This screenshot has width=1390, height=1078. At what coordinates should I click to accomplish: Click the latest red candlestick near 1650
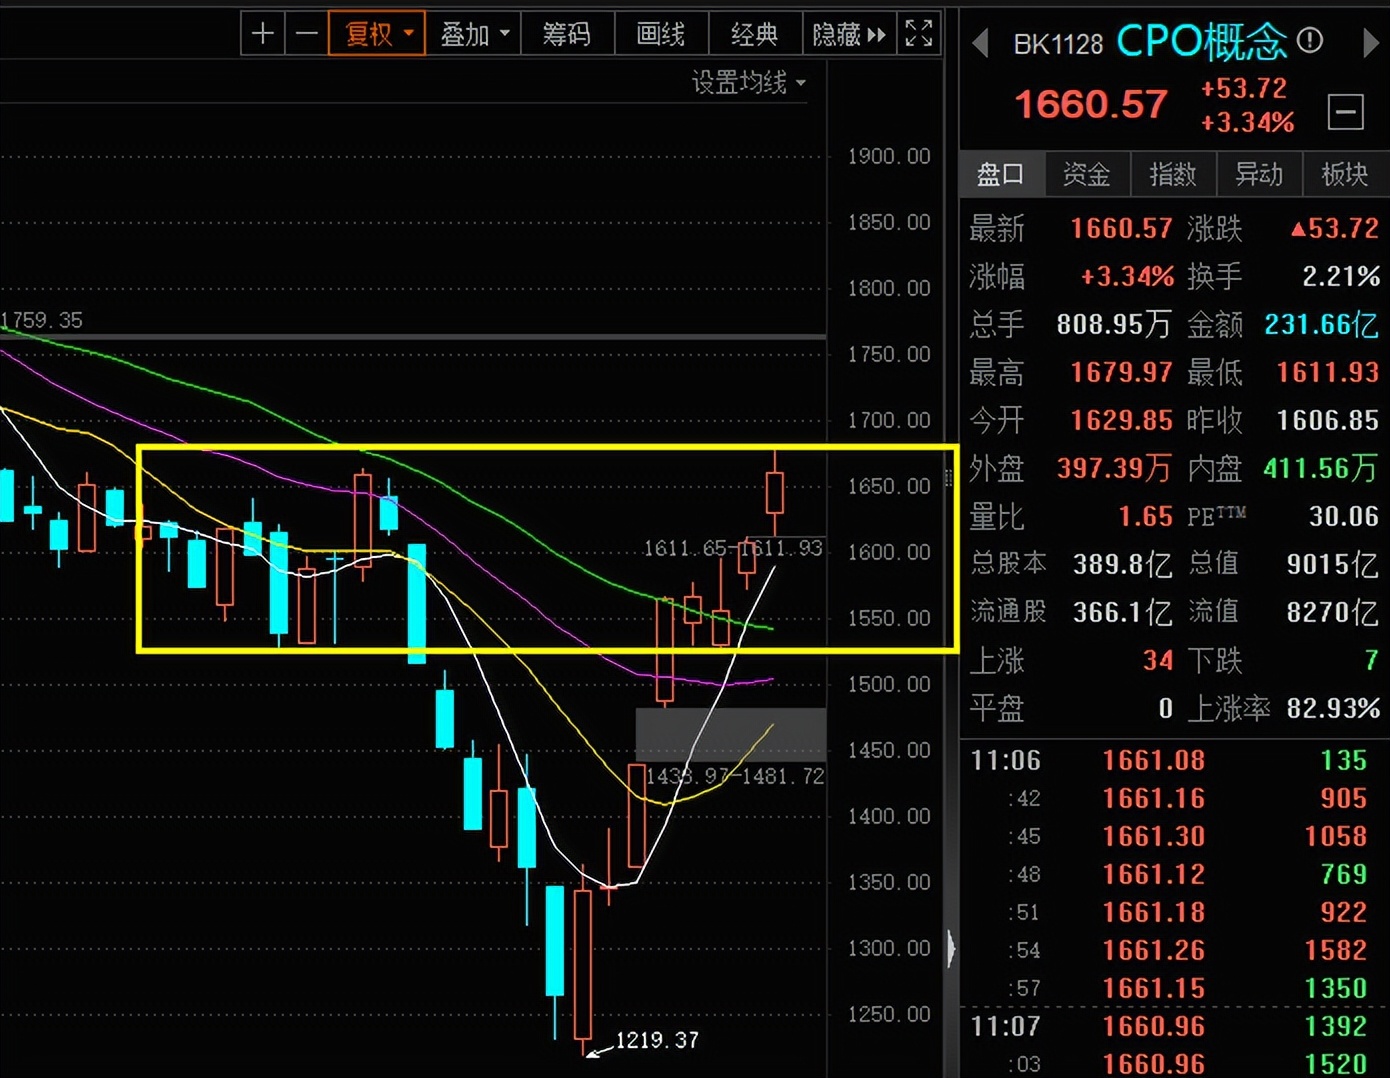coord(775,493)
